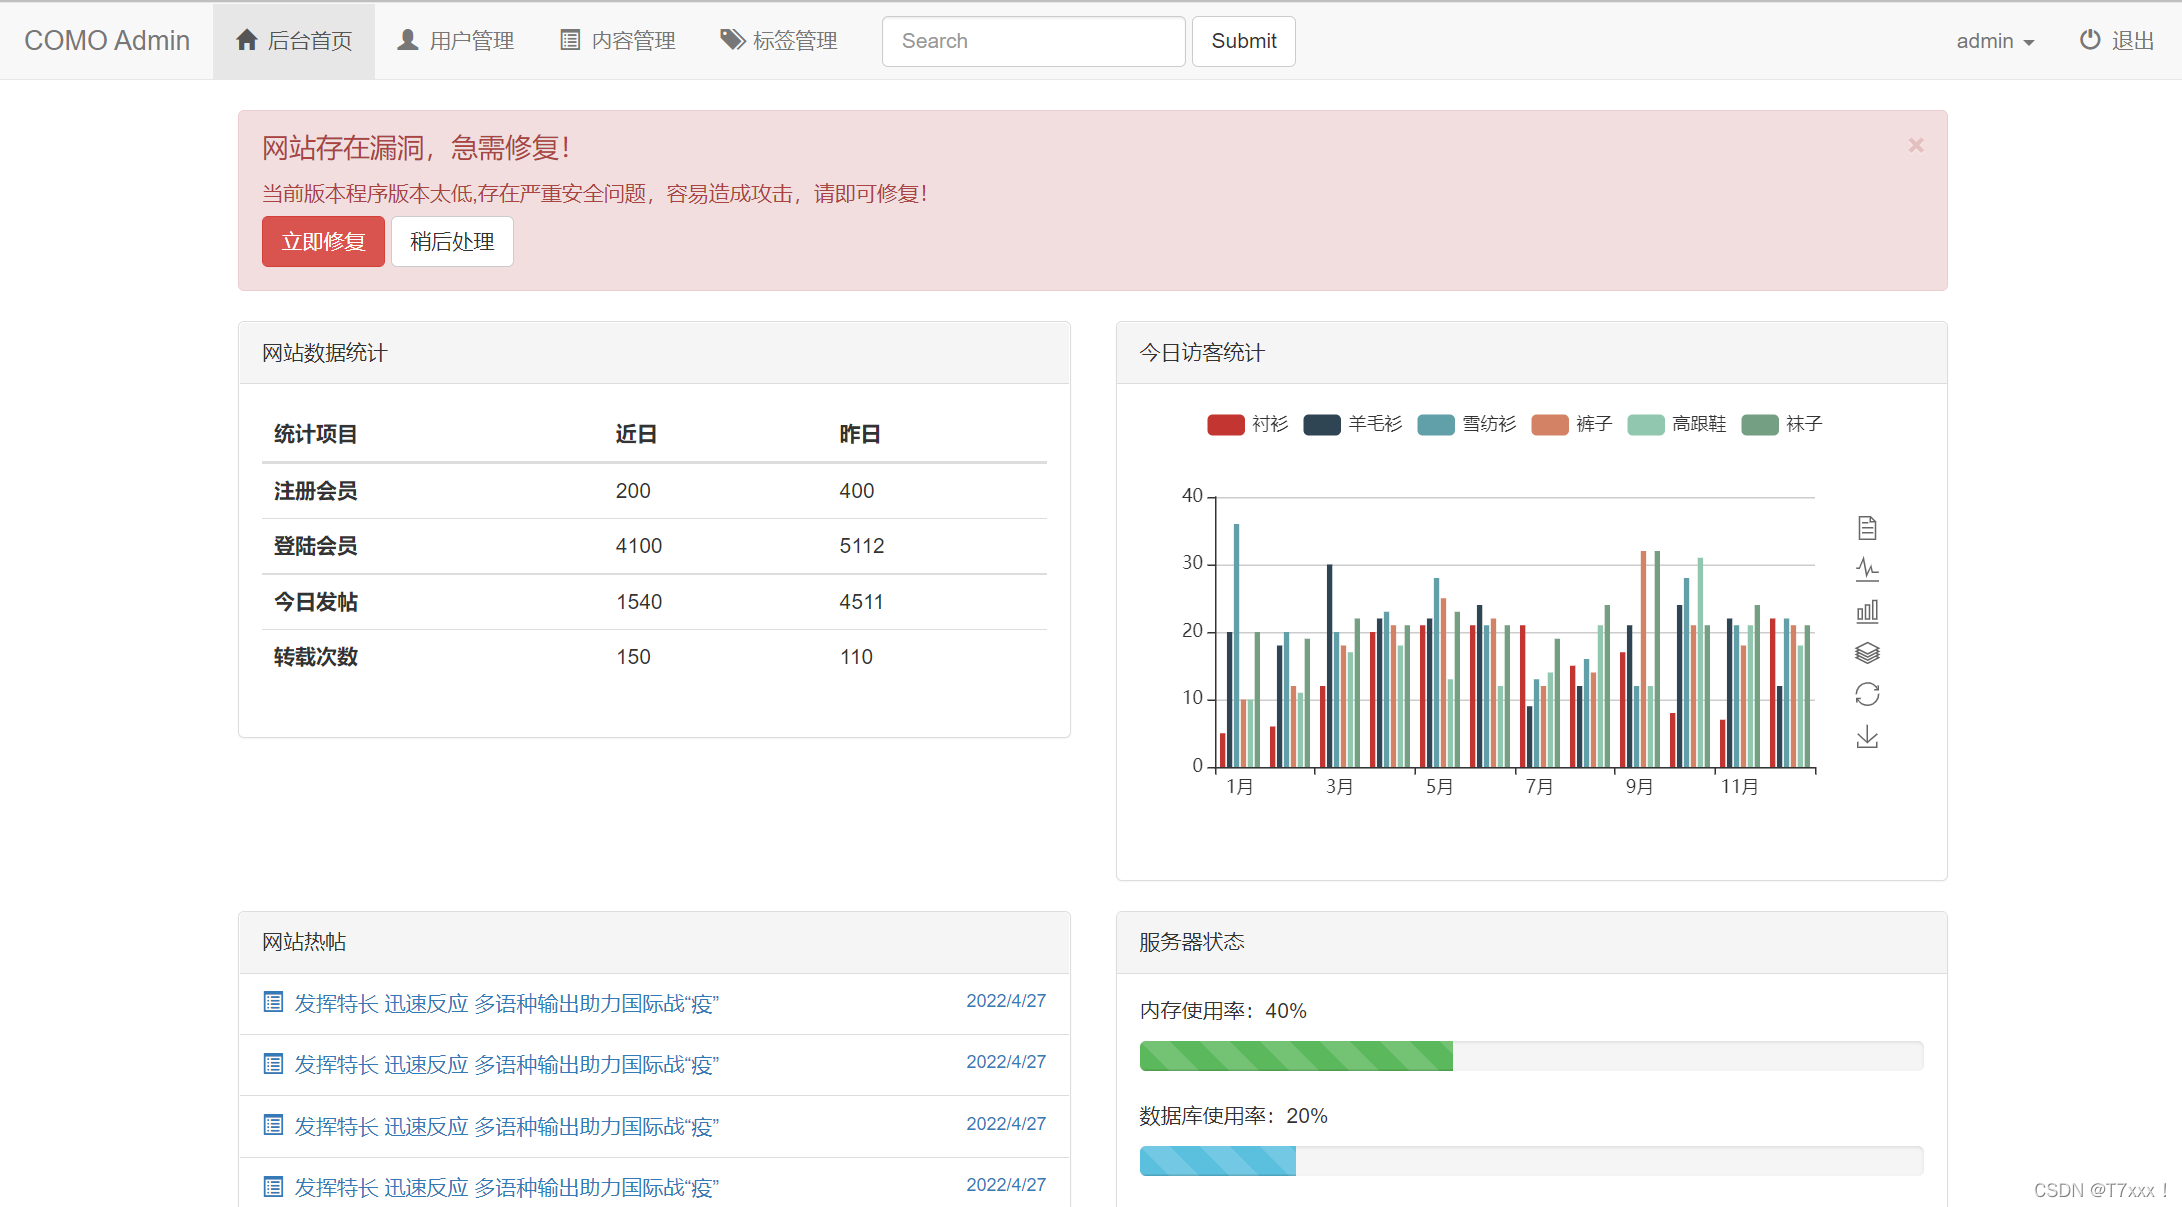Open 标签管理 navigation tab
This screenshot has width=2182, height=1207.
pos(779,41)
